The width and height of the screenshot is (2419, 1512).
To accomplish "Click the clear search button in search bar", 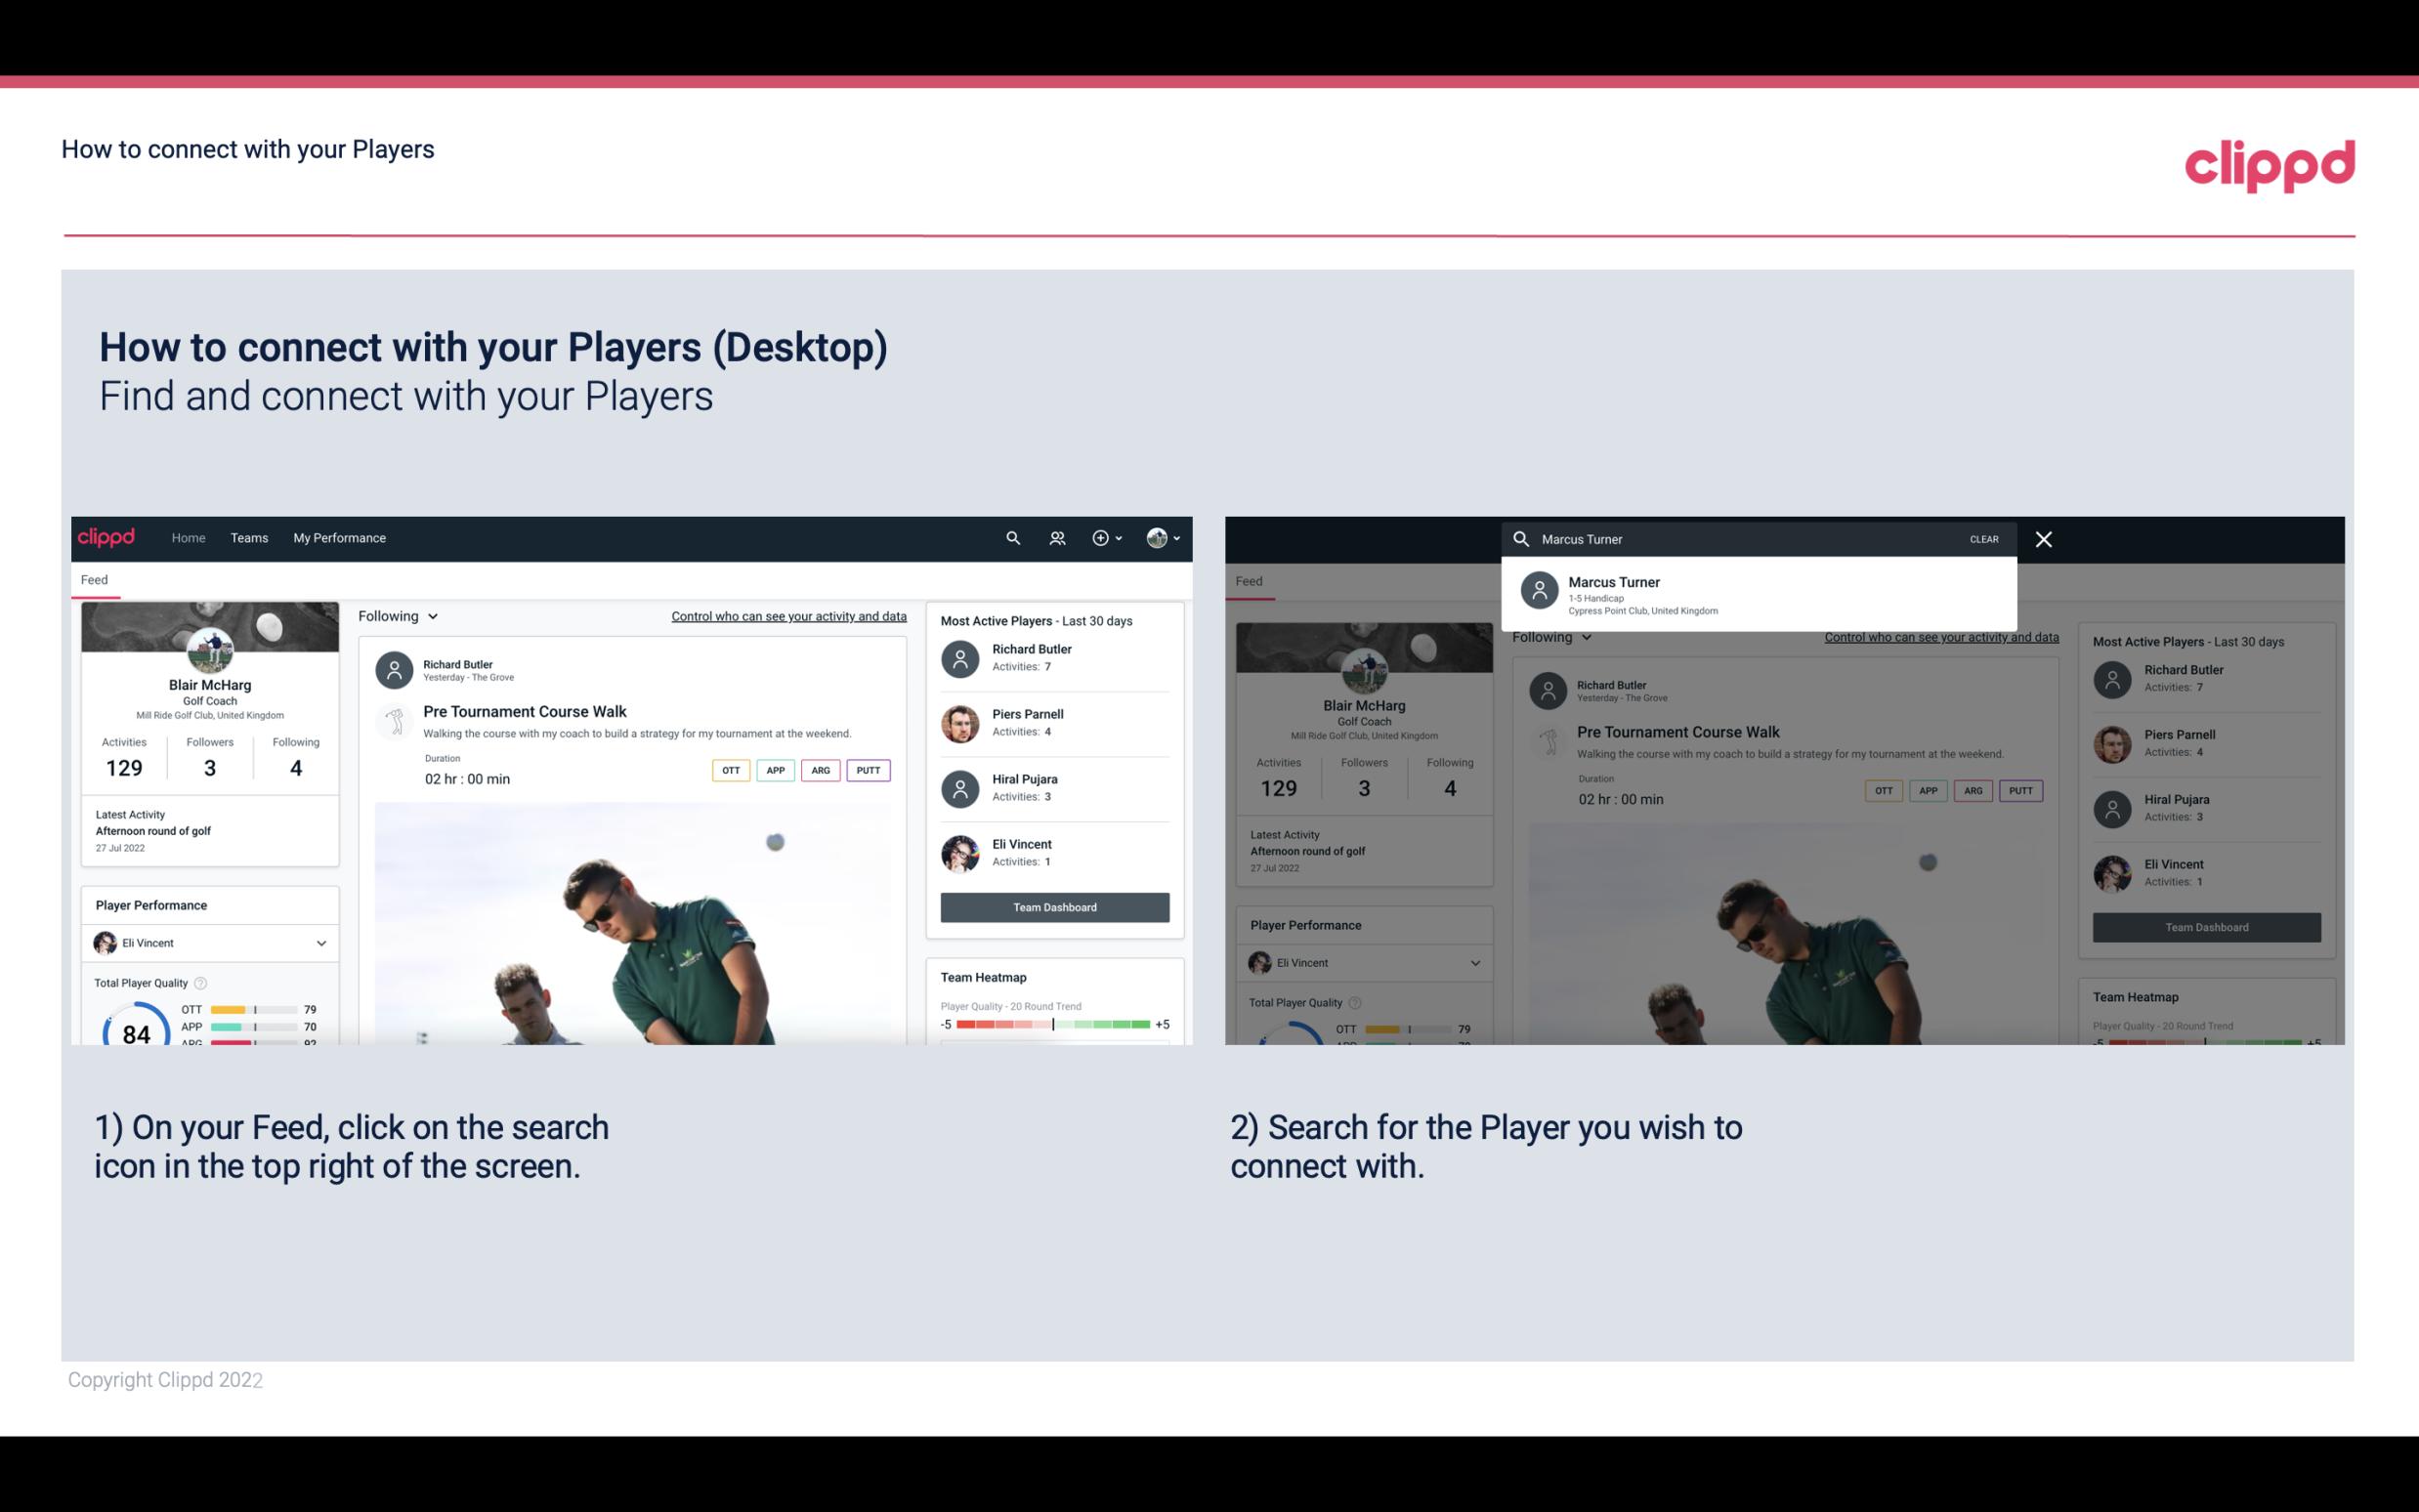I will coord(1982,538).
